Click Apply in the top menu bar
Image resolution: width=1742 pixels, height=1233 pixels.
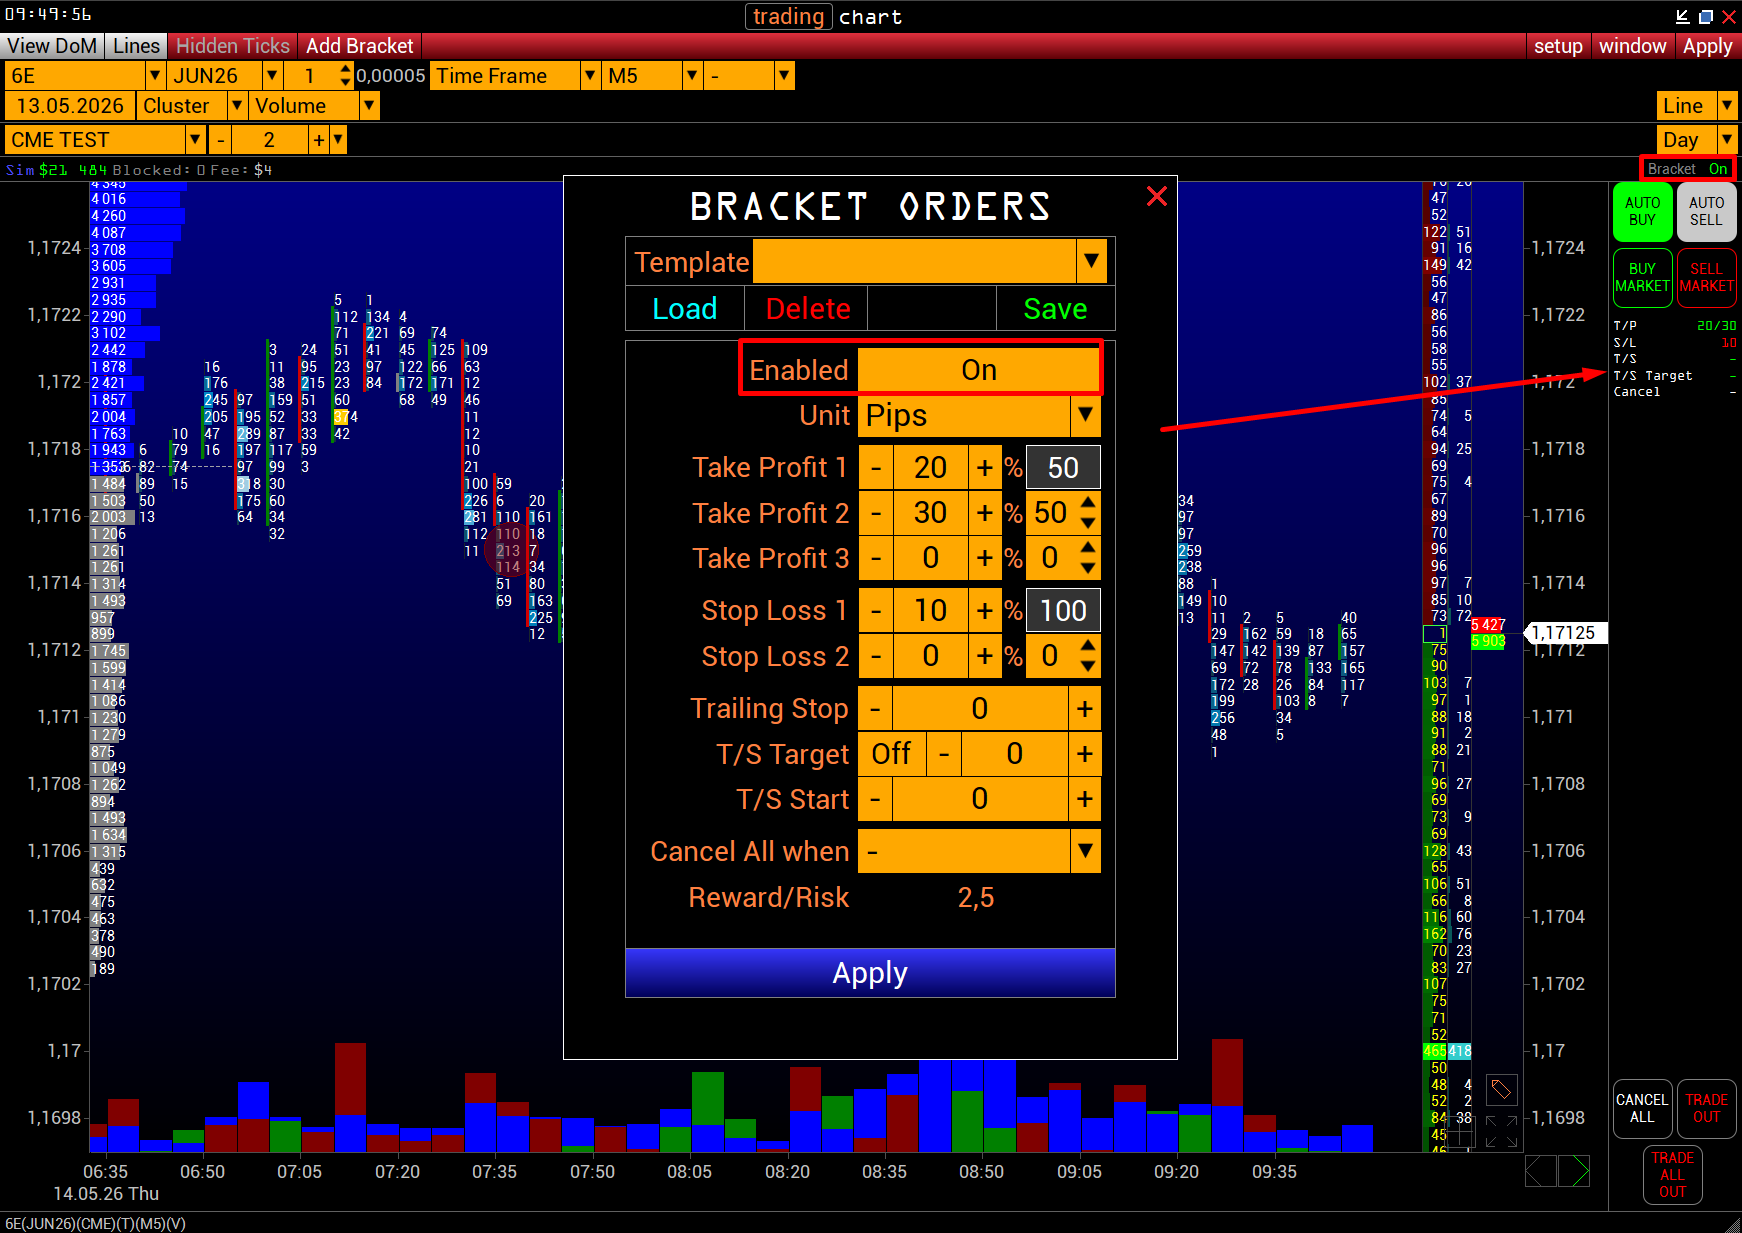coord(1707,46)
